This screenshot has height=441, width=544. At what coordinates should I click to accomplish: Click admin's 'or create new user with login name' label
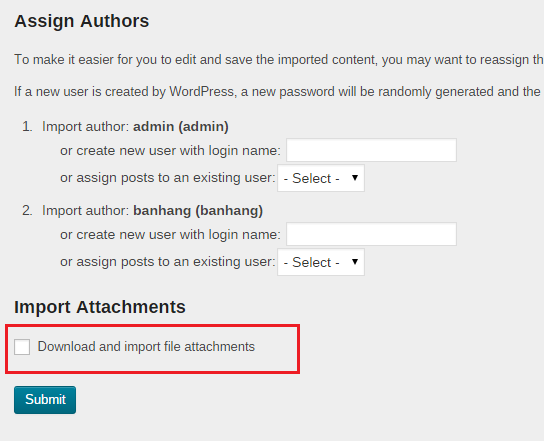tap(170, 151)
